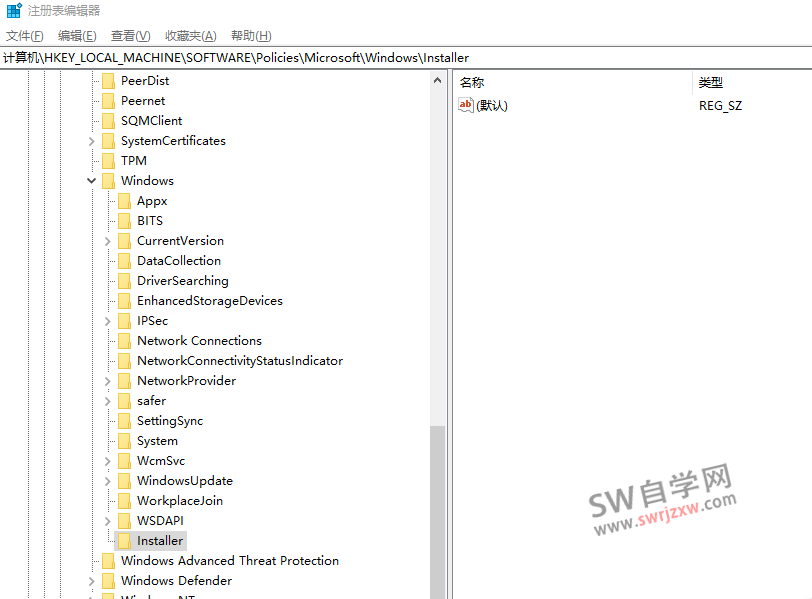Viewport: 812px width, 599px height.
Task: Click the BITS folder icon
Action: click(x=124, y=221)
